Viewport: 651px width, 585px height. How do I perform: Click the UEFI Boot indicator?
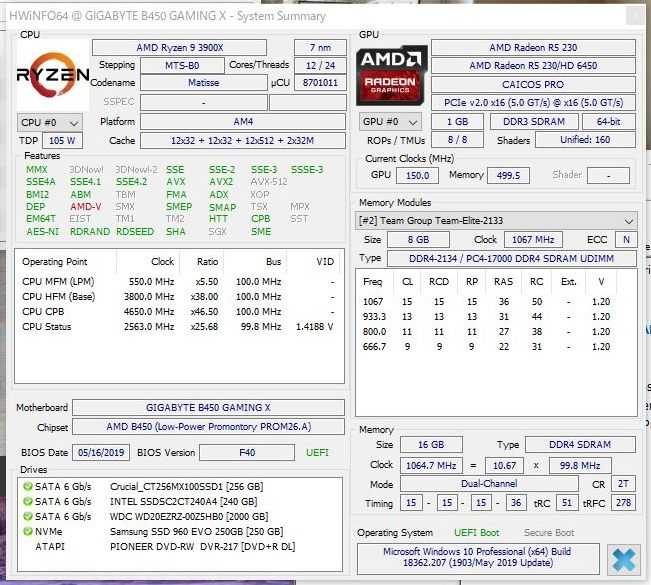click(x=477, y=533)
